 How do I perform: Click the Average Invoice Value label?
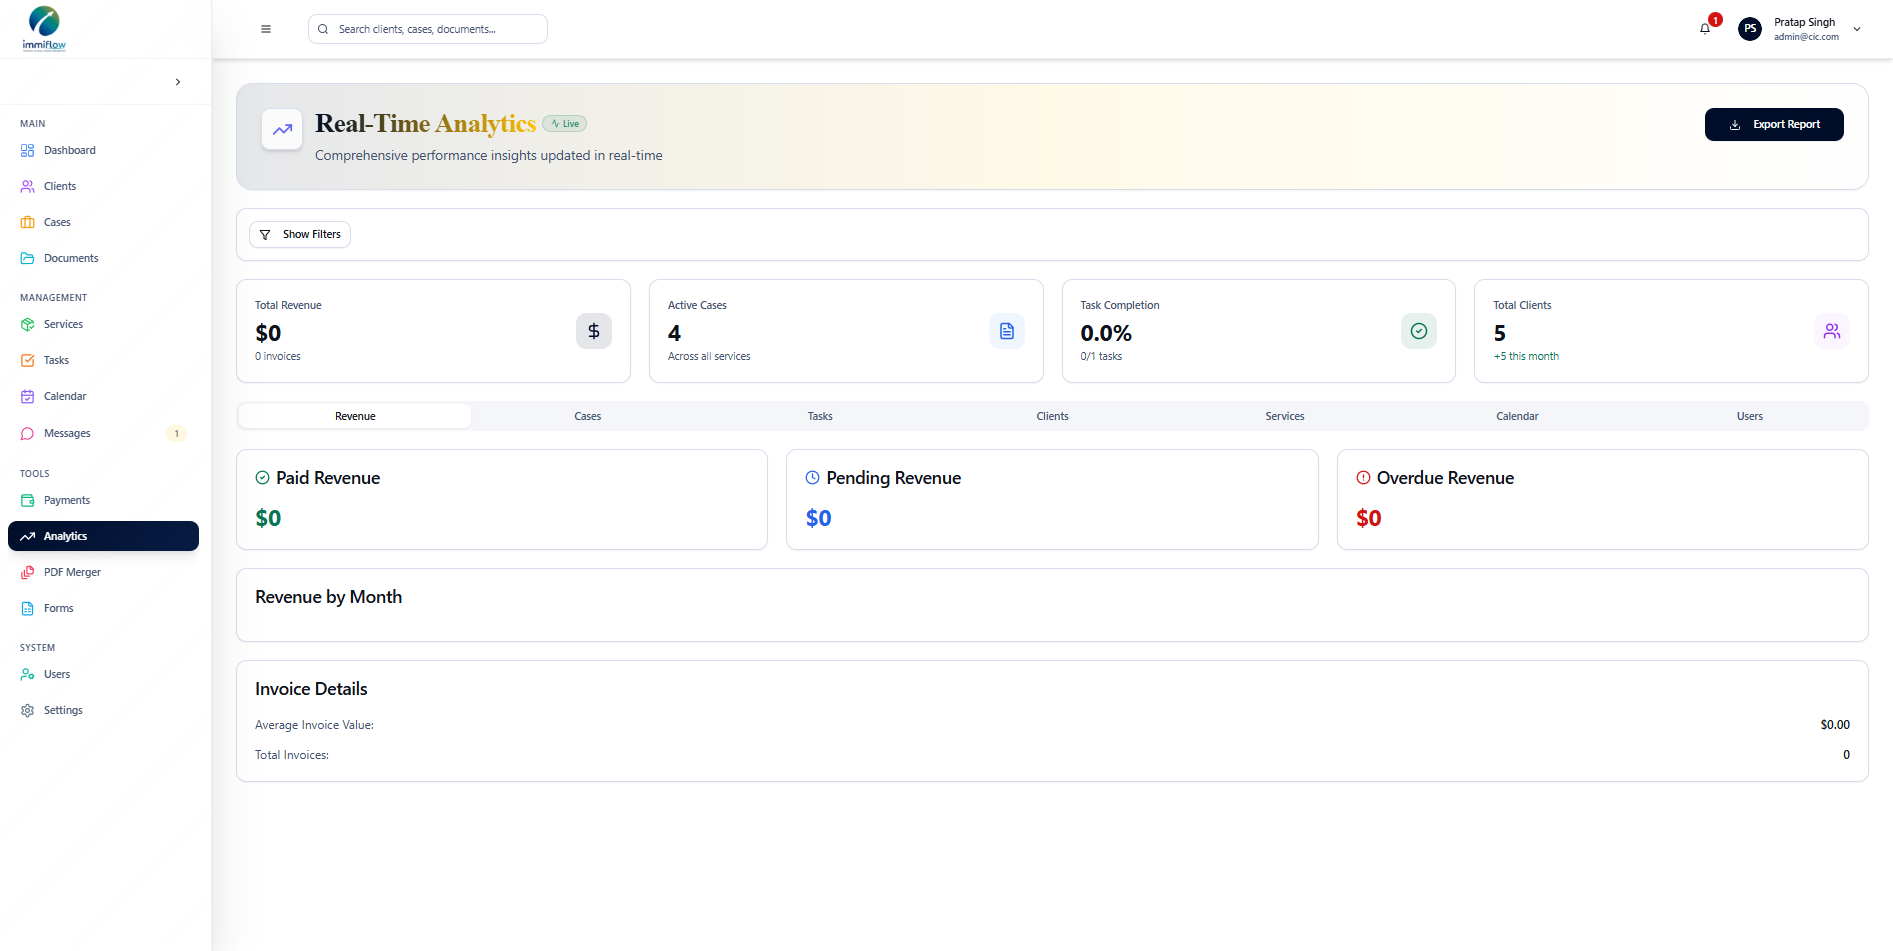point(314,725)
